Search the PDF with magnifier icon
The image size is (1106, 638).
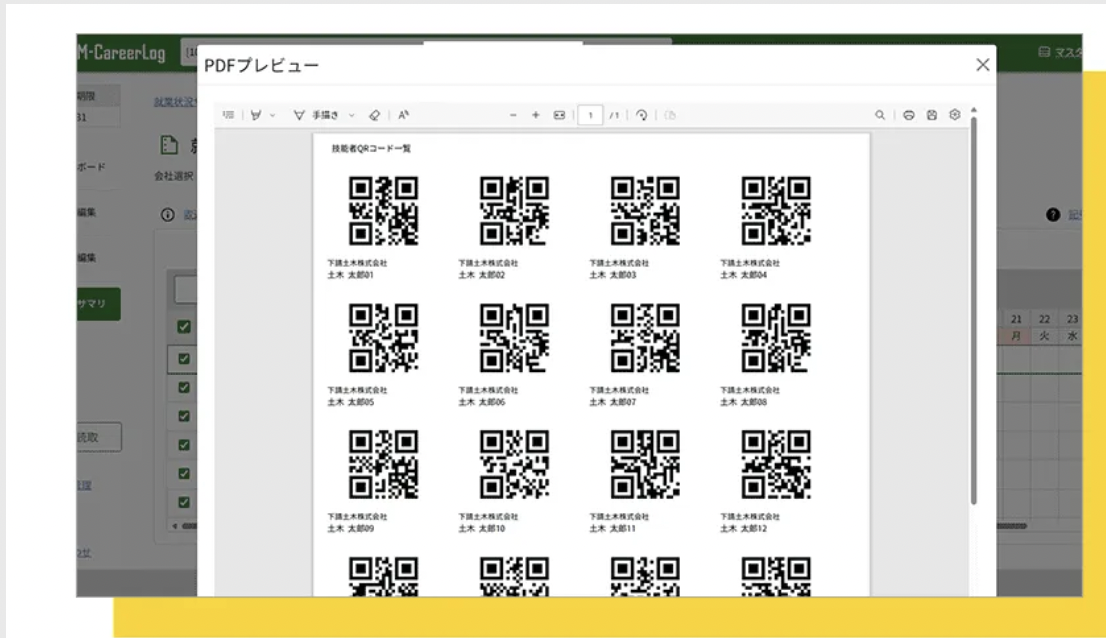pyautogui.click(x=880, y=115)
